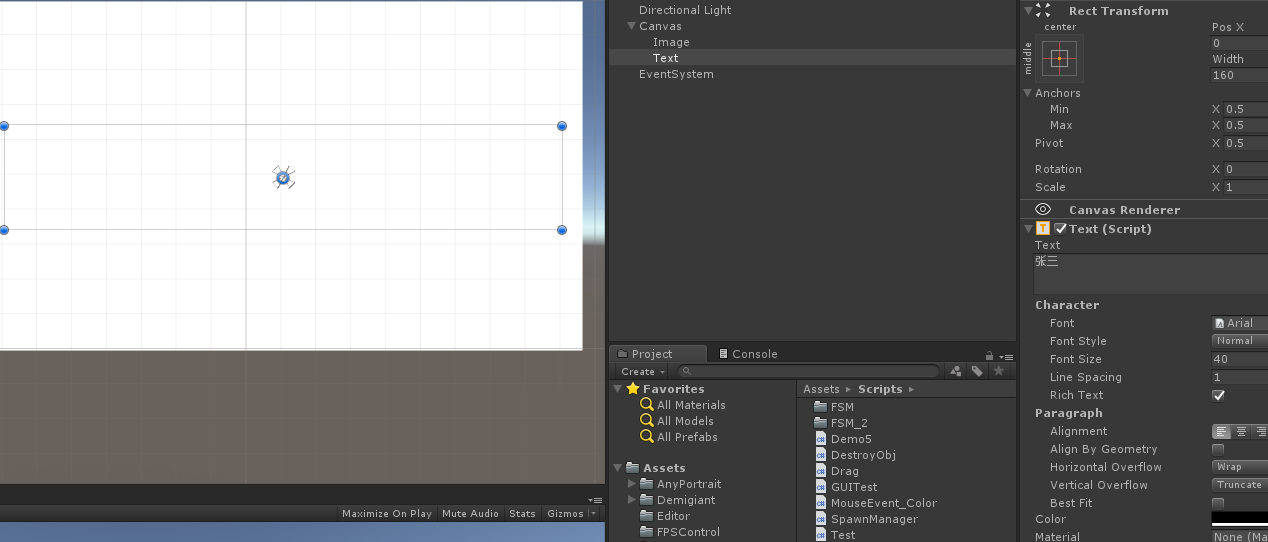Click the Canvas Renderer eye icon

(x=1043, y=209)
